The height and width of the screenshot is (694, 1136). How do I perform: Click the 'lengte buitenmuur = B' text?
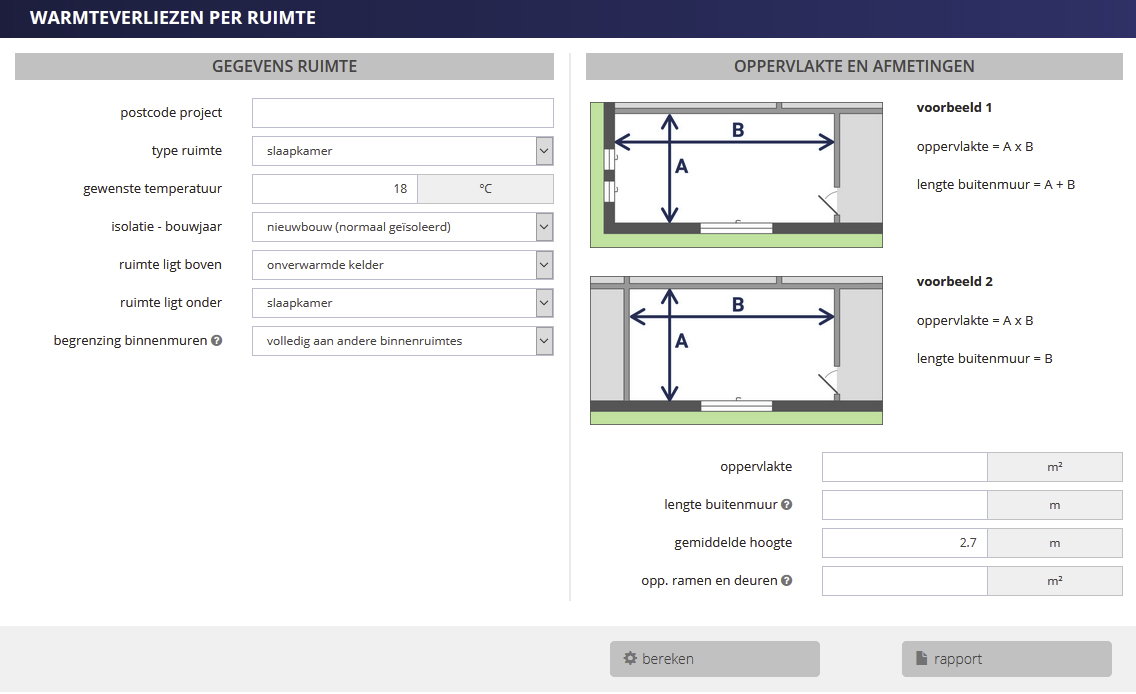(984, 359)
